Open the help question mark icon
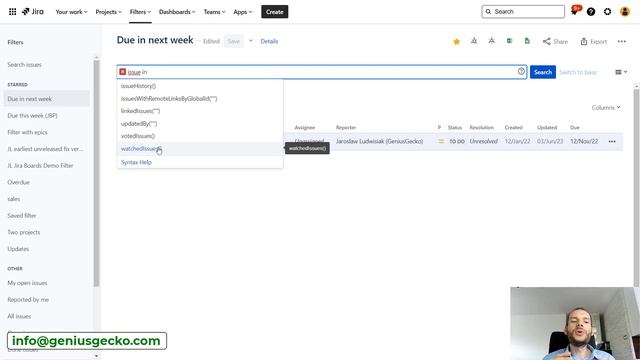 click(591, 12)
